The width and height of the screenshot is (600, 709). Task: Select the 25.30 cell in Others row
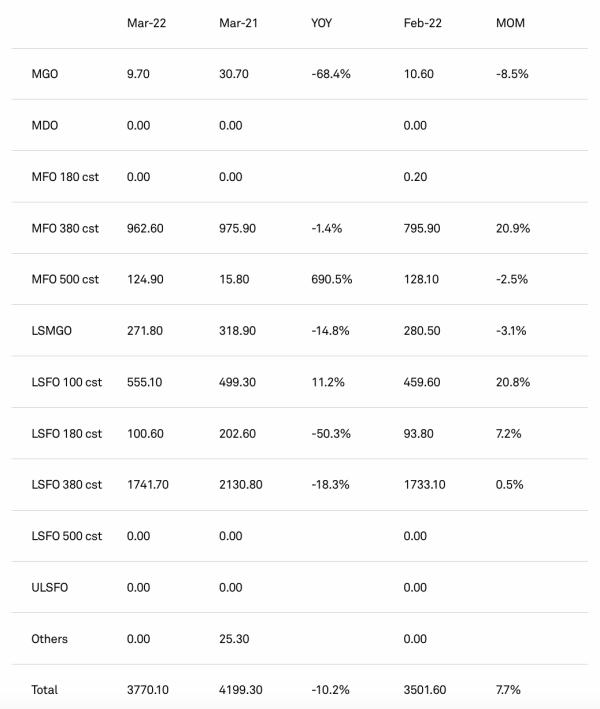pyautogui.click(x=233, y=638)
